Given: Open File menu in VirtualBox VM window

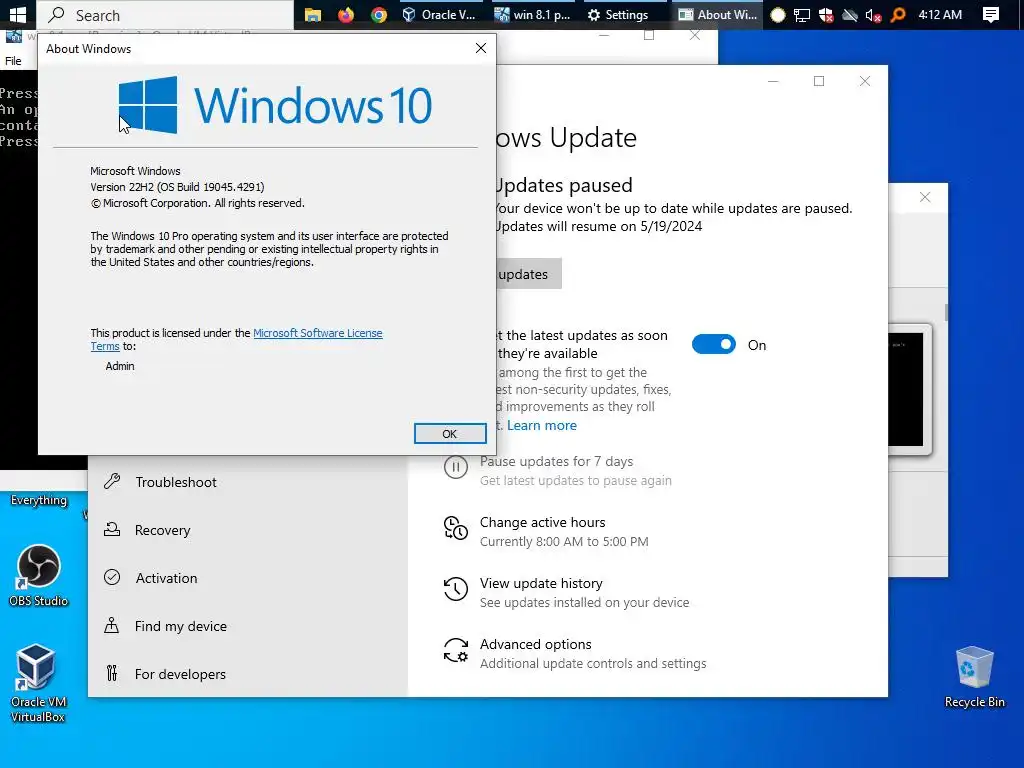Looking at the screenshot, I should click(x=13, y=61).
